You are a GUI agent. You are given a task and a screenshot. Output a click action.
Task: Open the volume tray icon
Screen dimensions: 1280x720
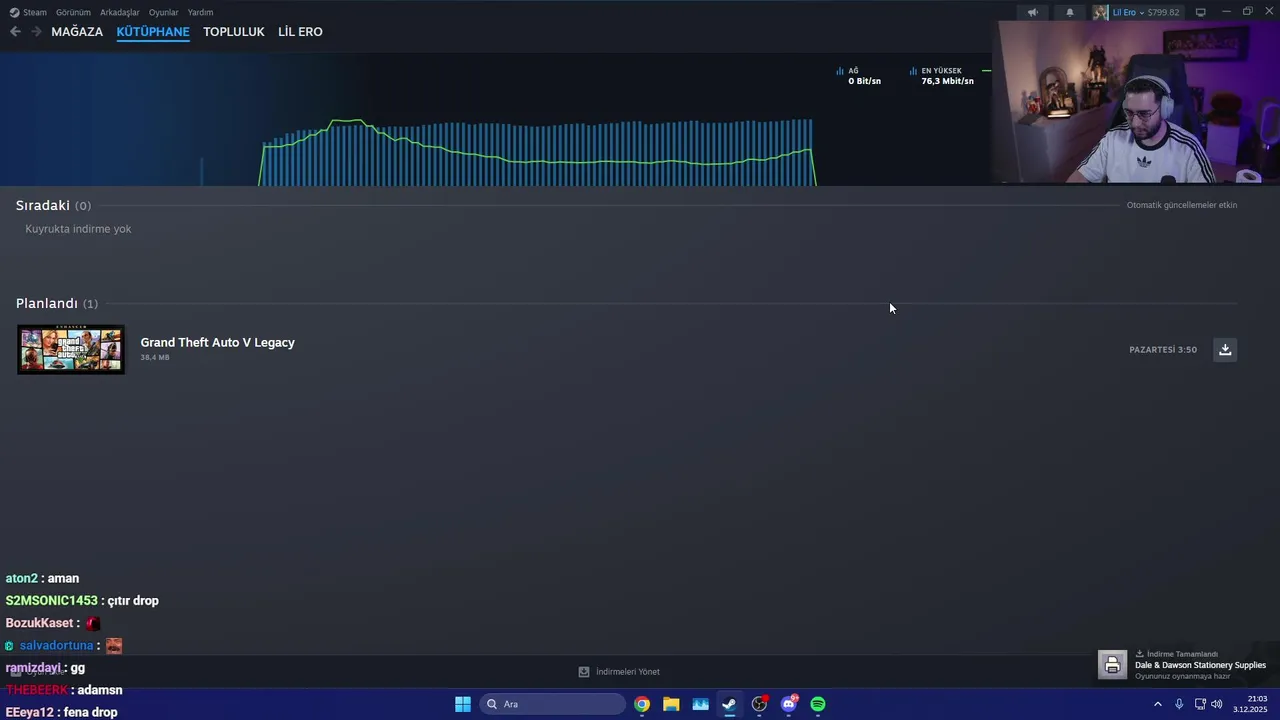click(1217, 704)
